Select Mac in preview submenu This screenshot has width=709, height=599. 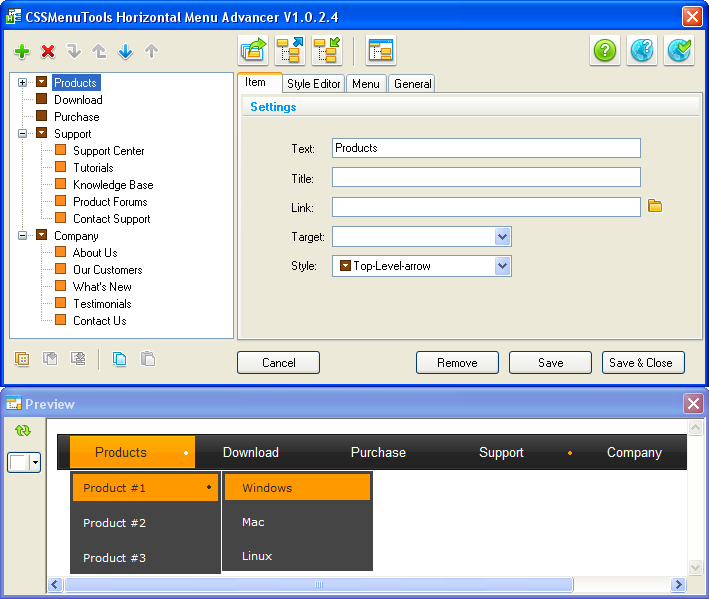point(298,522)
